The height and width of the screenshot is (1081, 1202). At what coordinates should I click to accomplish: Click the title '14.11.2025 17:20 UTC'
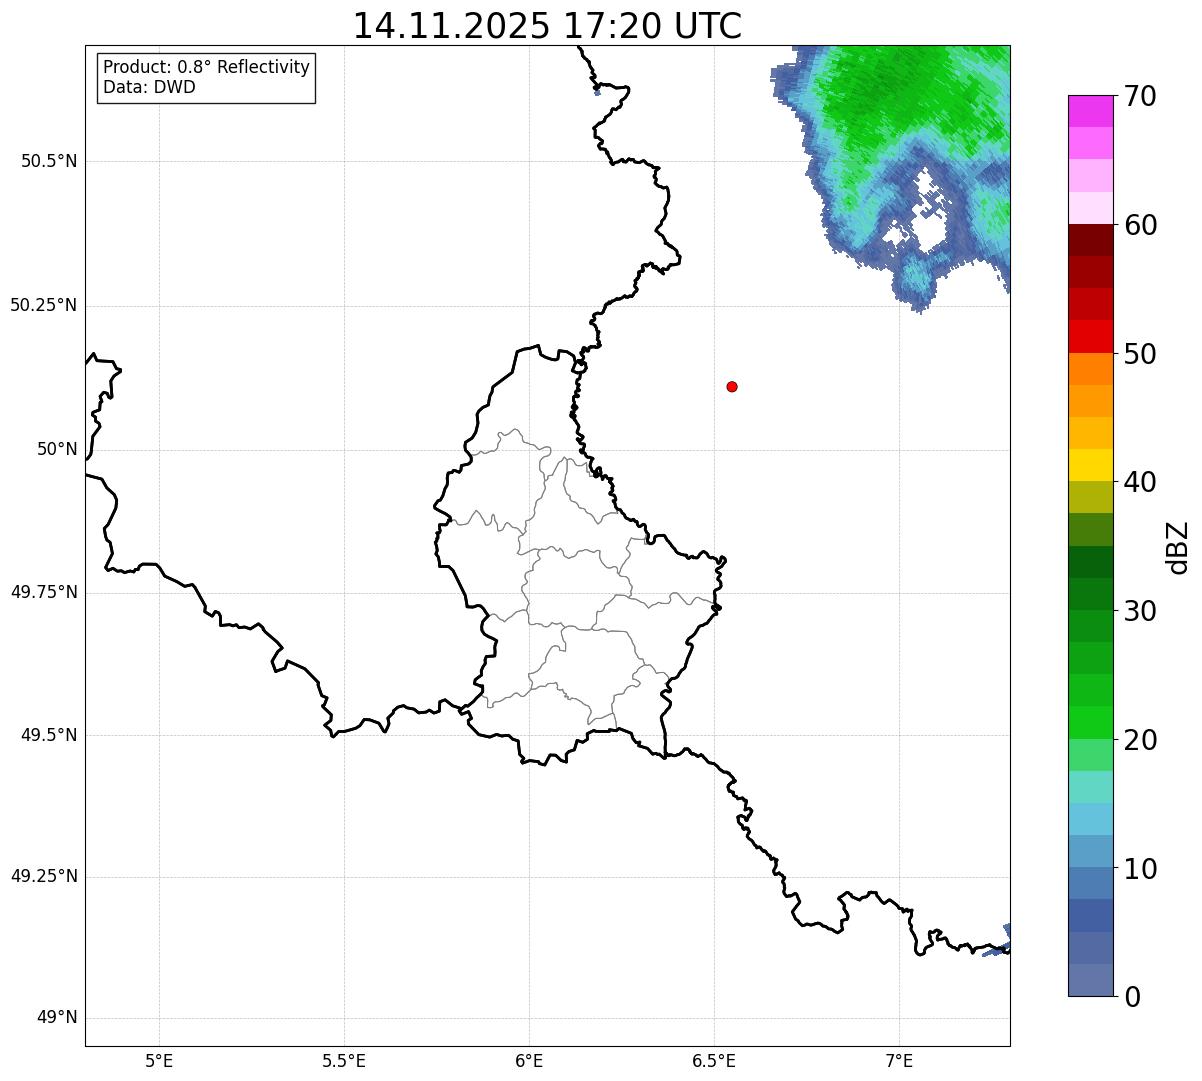pyautogui.click(x=547, y=26)
